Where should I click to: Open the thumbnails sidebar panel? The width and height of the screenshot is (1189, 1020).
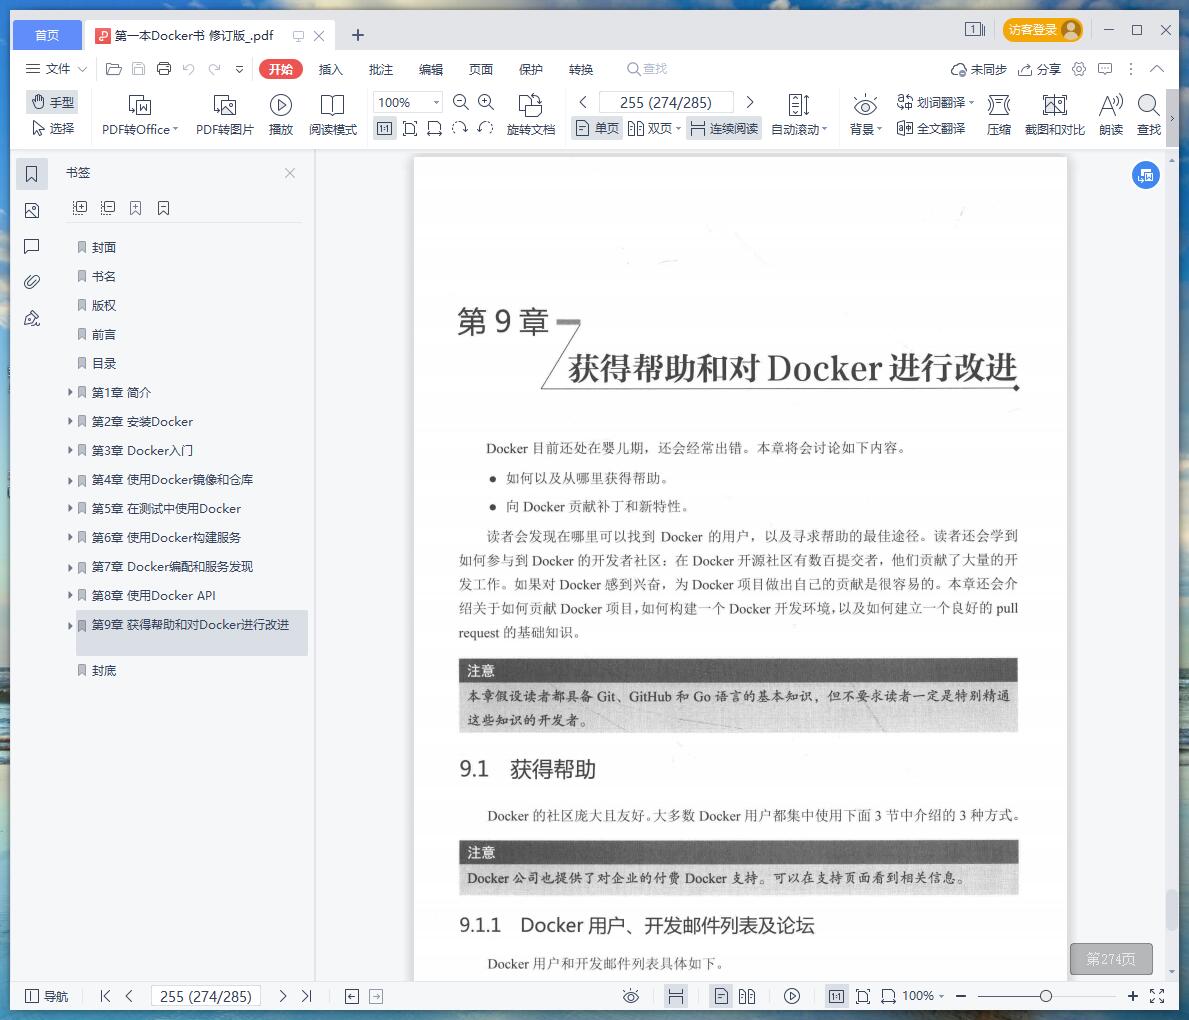32,210
